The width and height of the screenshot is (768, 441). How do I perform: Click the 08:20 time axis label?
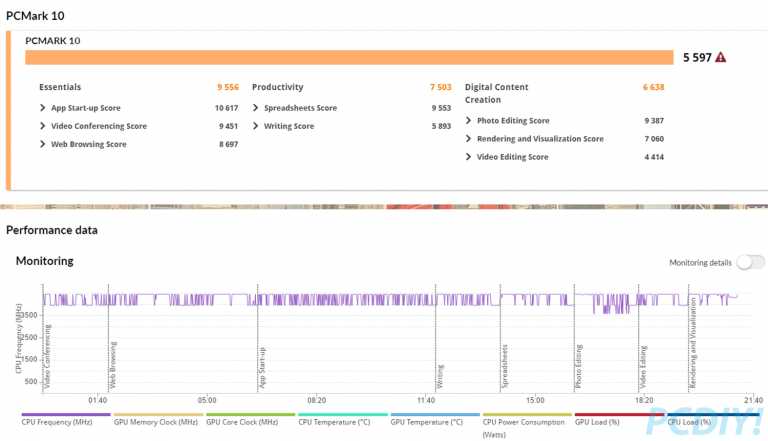(x=316, y=400)
